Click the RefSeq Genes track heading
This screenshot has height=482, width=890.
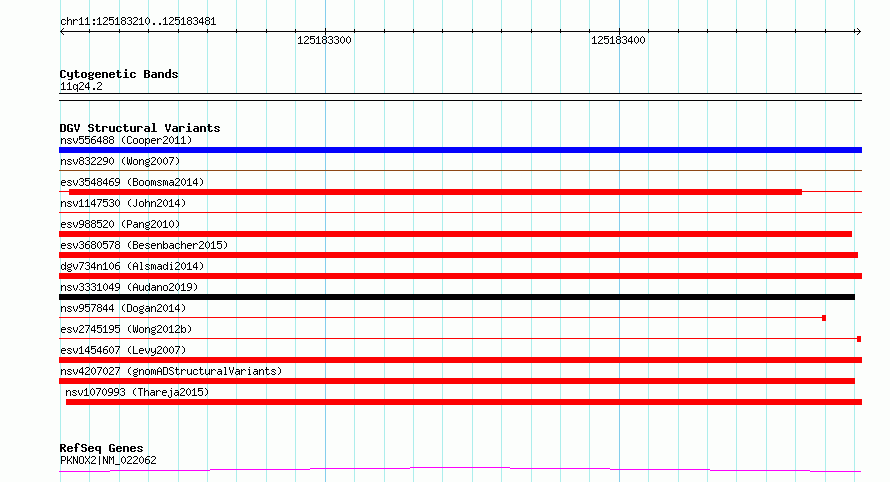click(x=101, y=448)
